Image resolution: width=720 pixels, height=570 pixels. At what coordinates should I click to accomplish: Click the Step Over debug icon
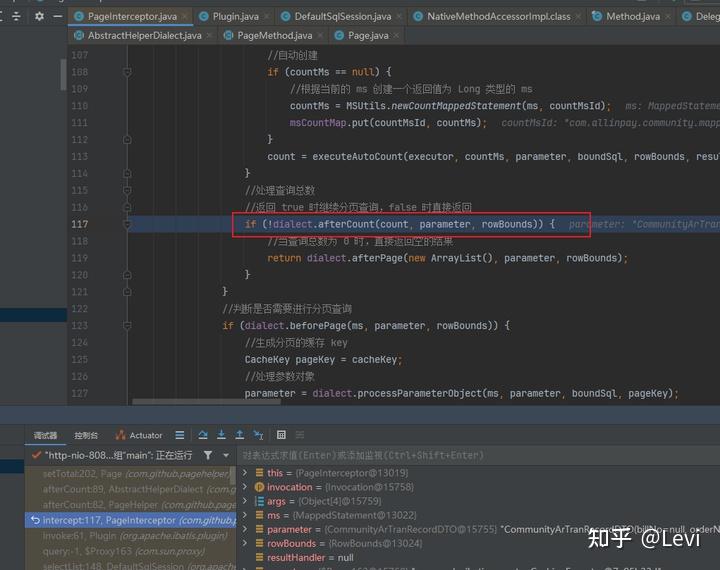[203, 435]
